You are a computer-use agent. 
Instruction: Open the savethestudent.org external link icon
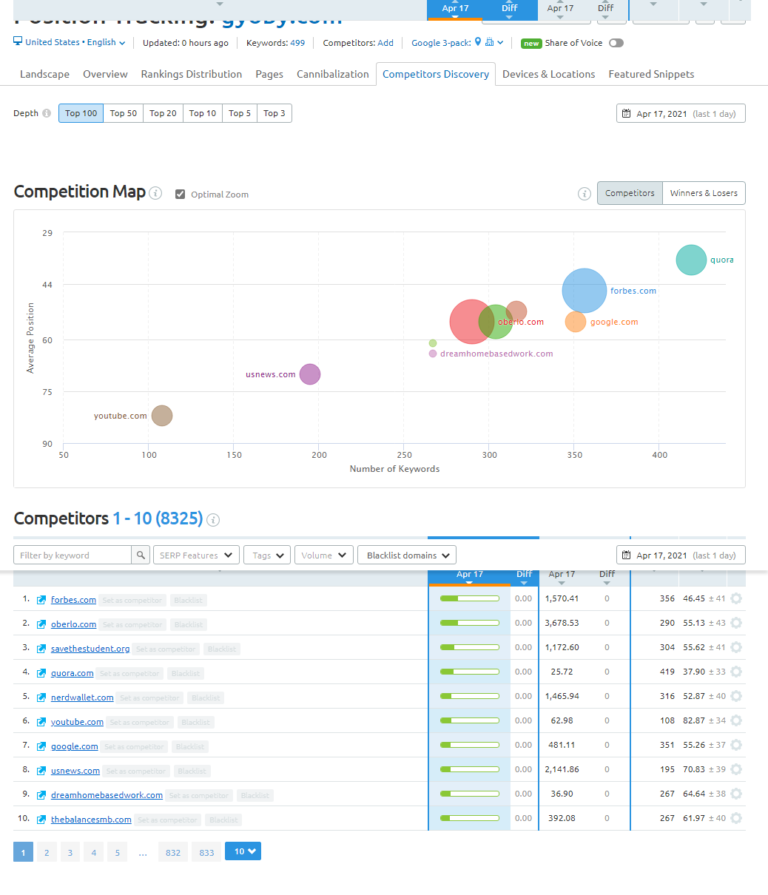pos(41,649)
